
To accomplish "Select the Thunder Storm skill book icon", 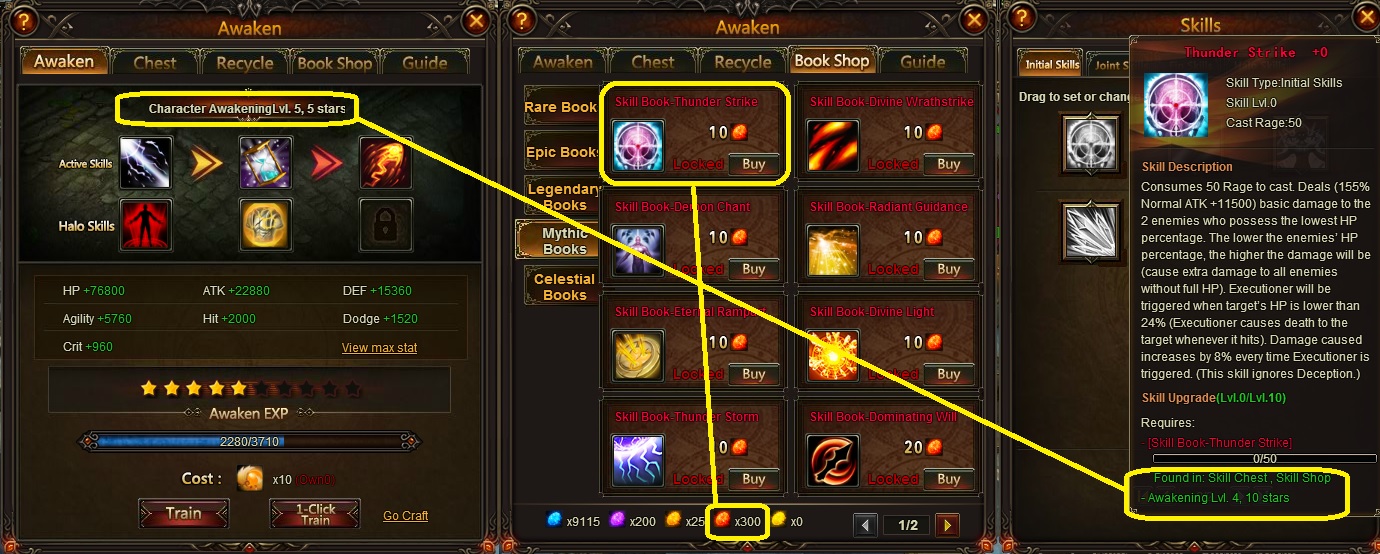I will (638, 461).
